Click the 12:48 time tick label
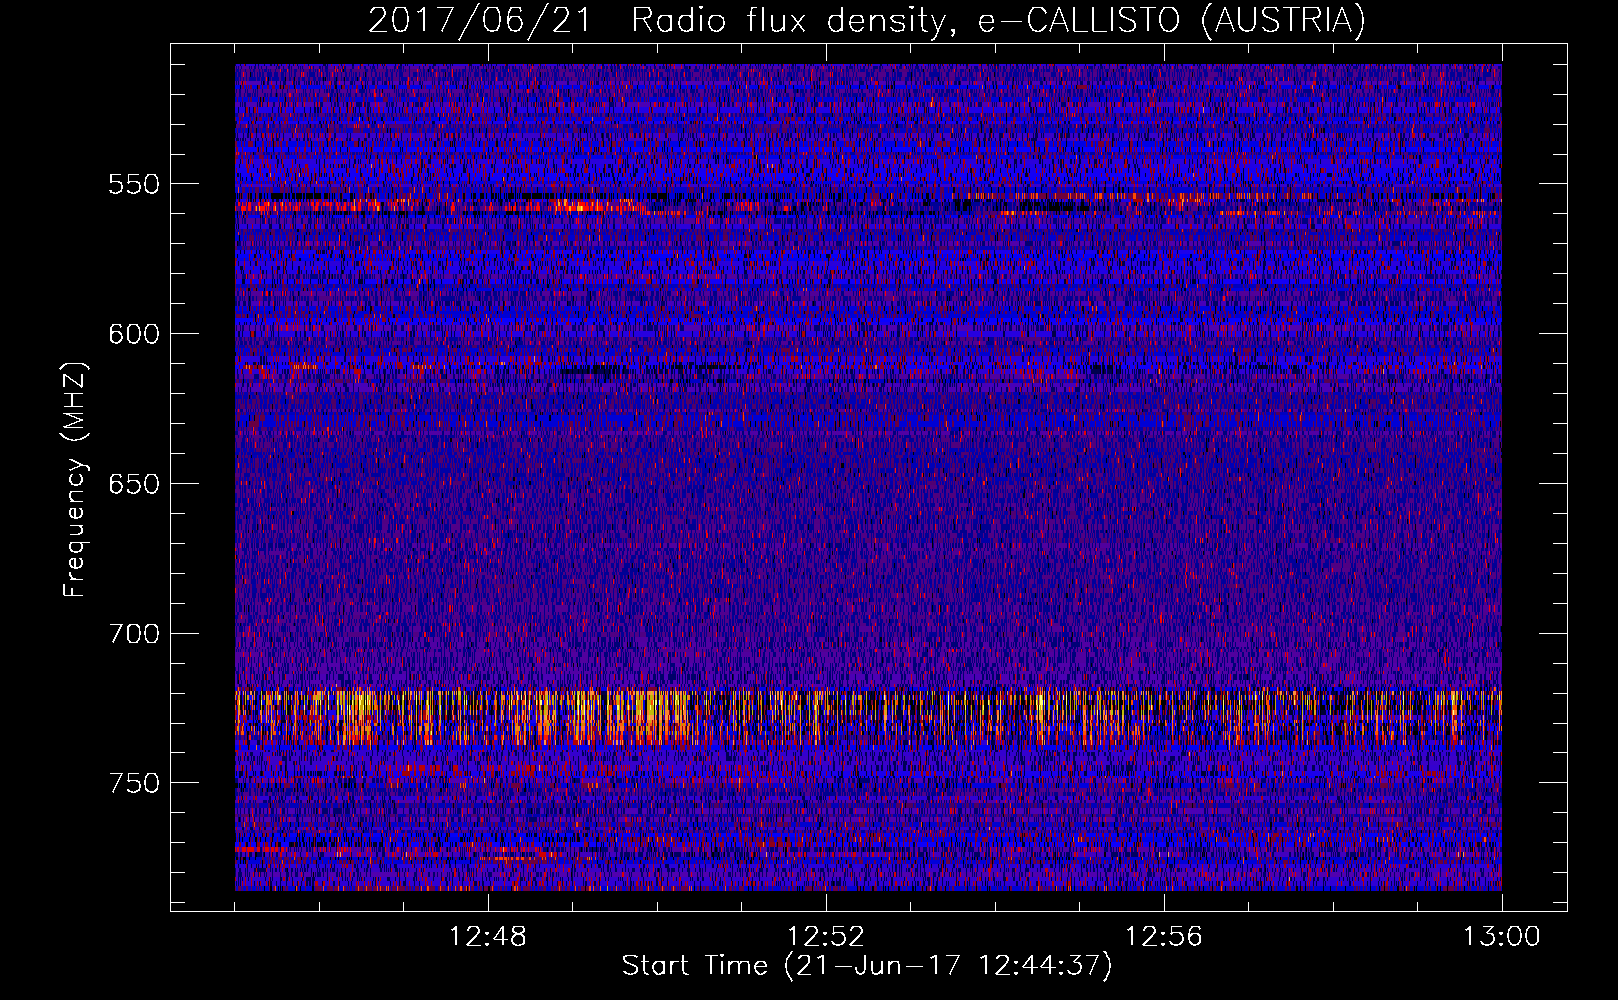1618x1000 pixels. 488,937
